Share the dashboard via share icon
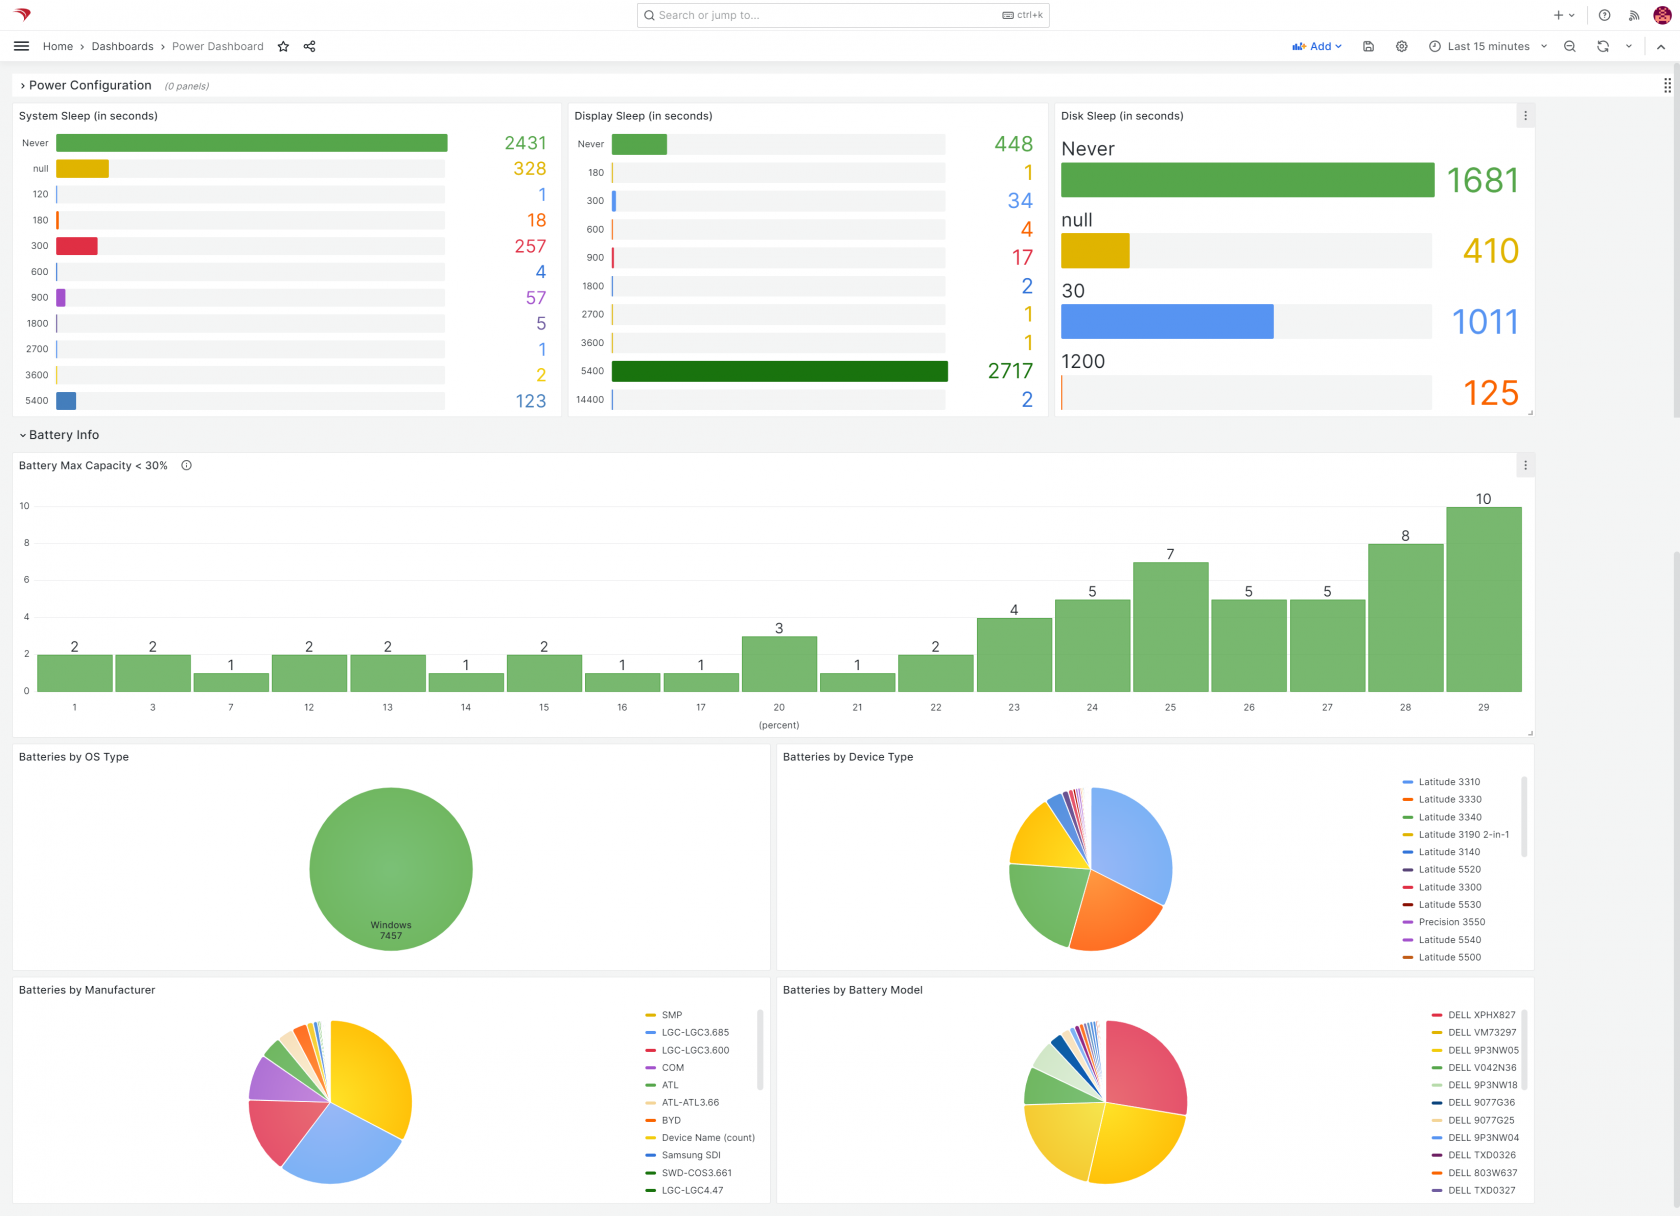 [310, 46]
